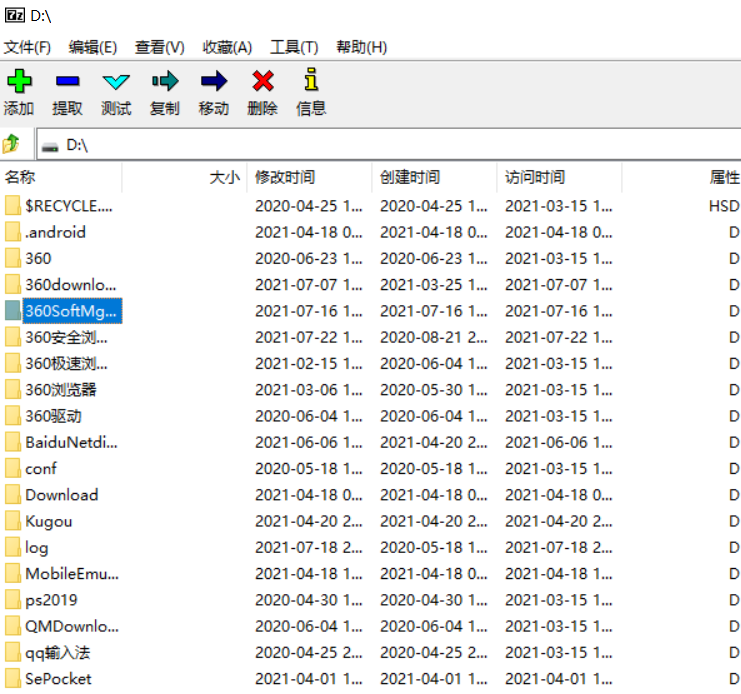
Task: Click the HSD attribute of $RECYCLE row
Action: pyautogui.click(x=724, y=206)
